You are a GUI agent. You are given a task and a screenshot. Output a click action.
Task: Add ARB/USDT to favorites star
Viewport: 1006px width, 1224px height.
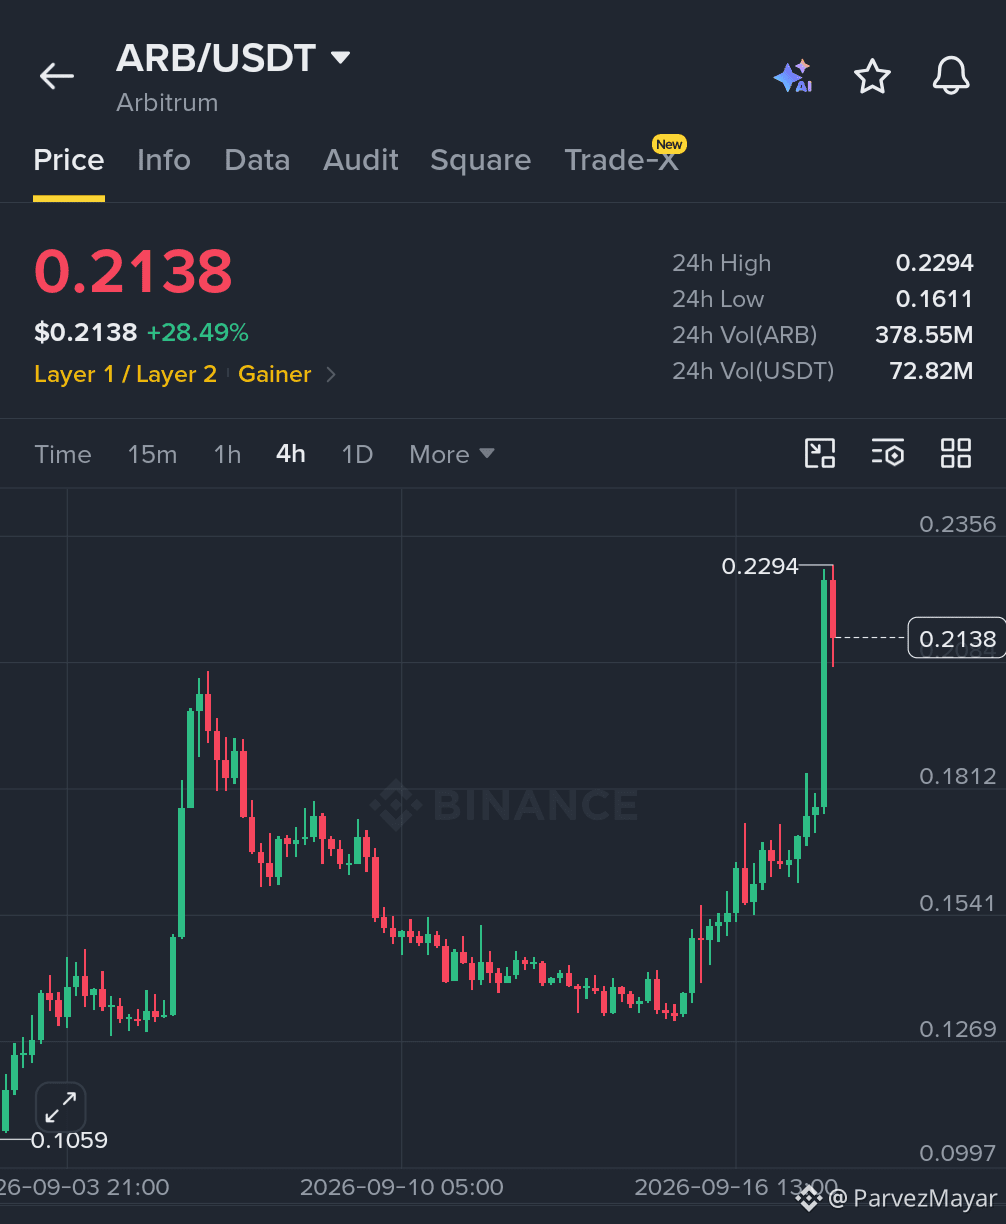click(872, 76)
